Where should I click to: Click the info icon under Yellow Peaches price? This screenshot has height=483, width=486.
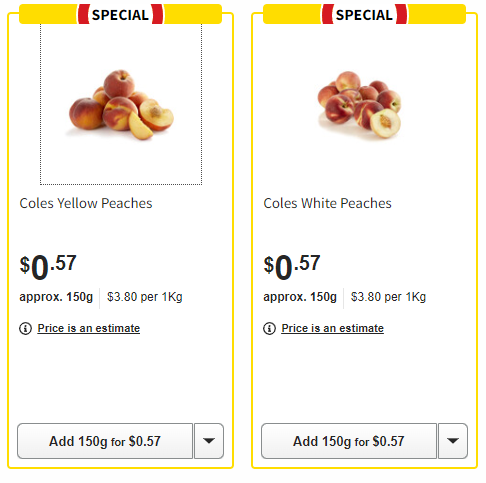pos(25,328)
